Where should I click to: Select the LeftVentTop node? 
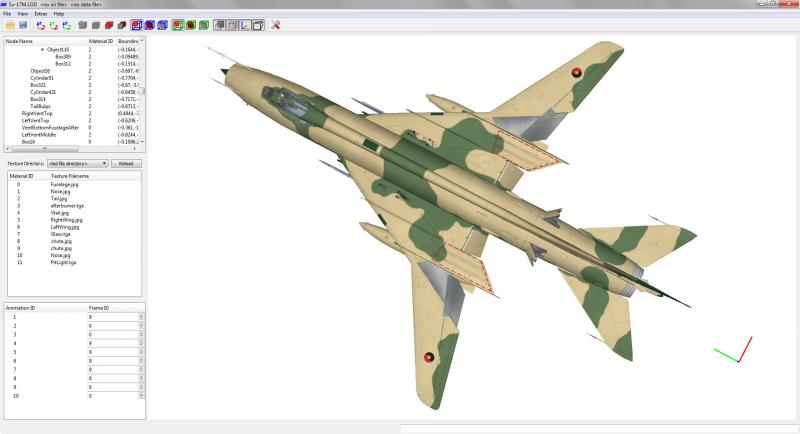coord(36,120)
